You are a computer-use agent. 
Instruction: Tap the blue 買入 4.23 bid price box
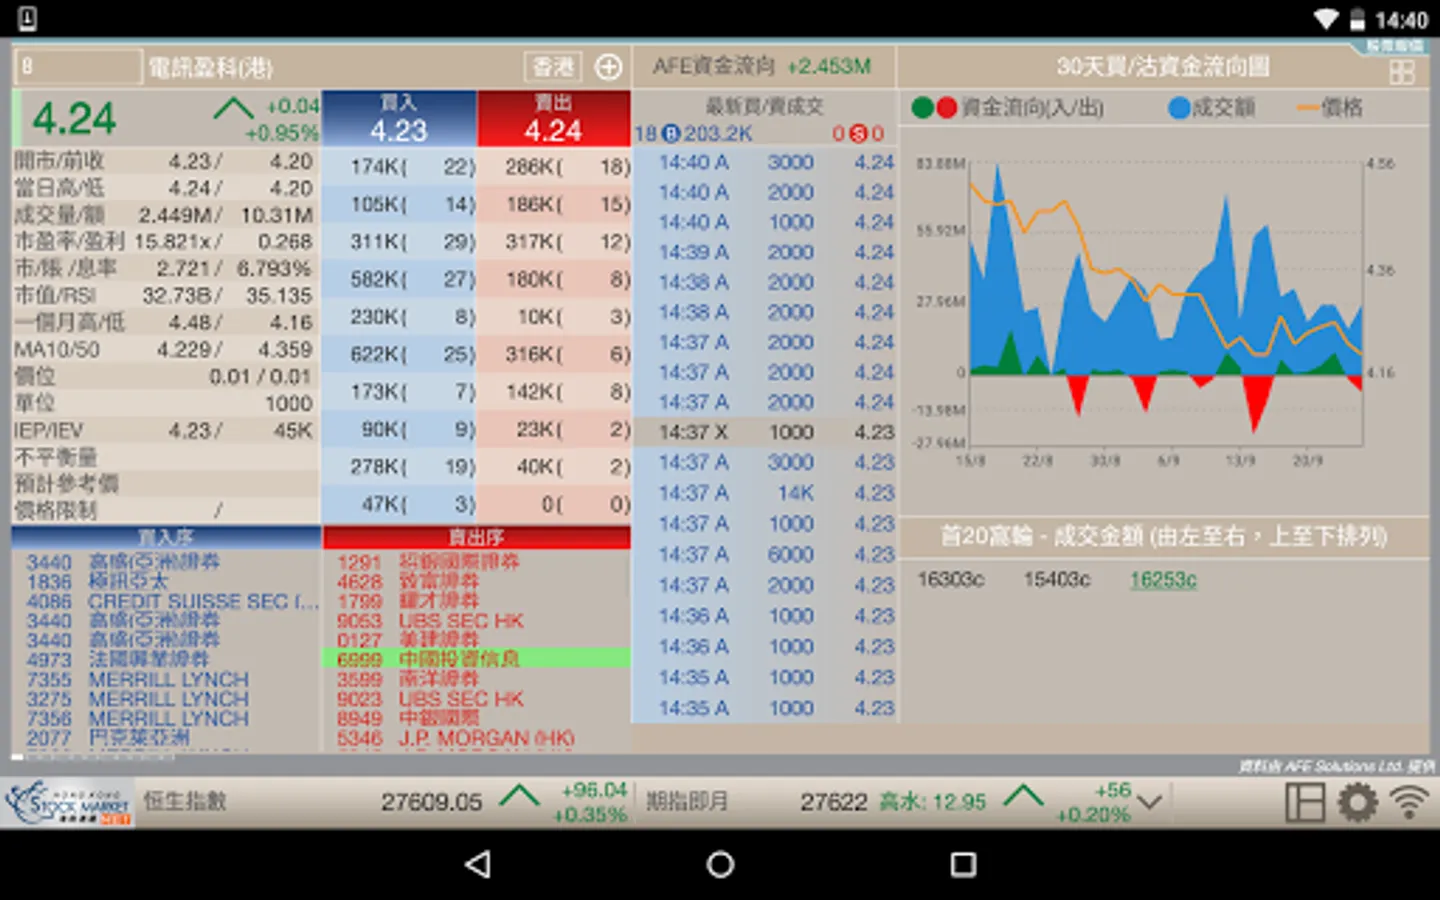[x=398, y=119]
